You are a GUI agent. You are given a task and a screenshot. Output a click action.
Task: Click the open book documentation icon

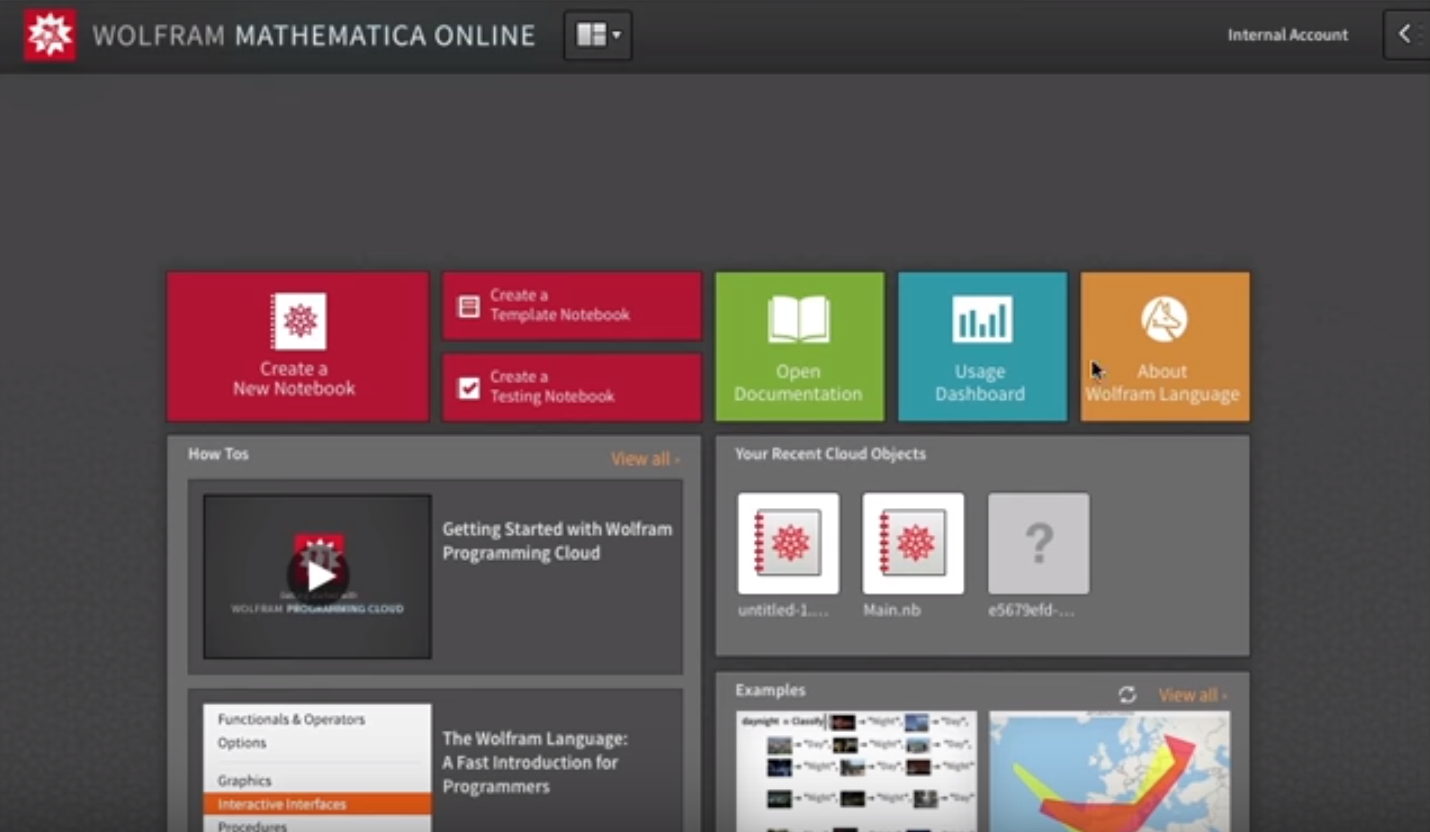click(799, 320)
